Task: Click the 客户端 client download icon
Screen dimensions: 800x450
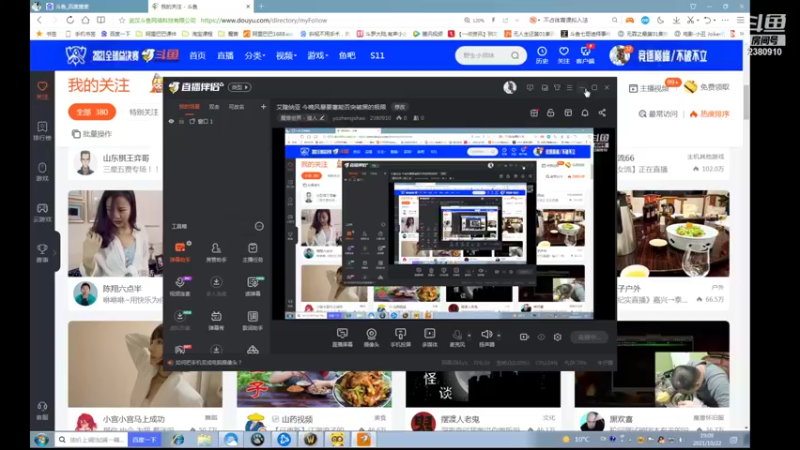Action: (x=585, y=55)
